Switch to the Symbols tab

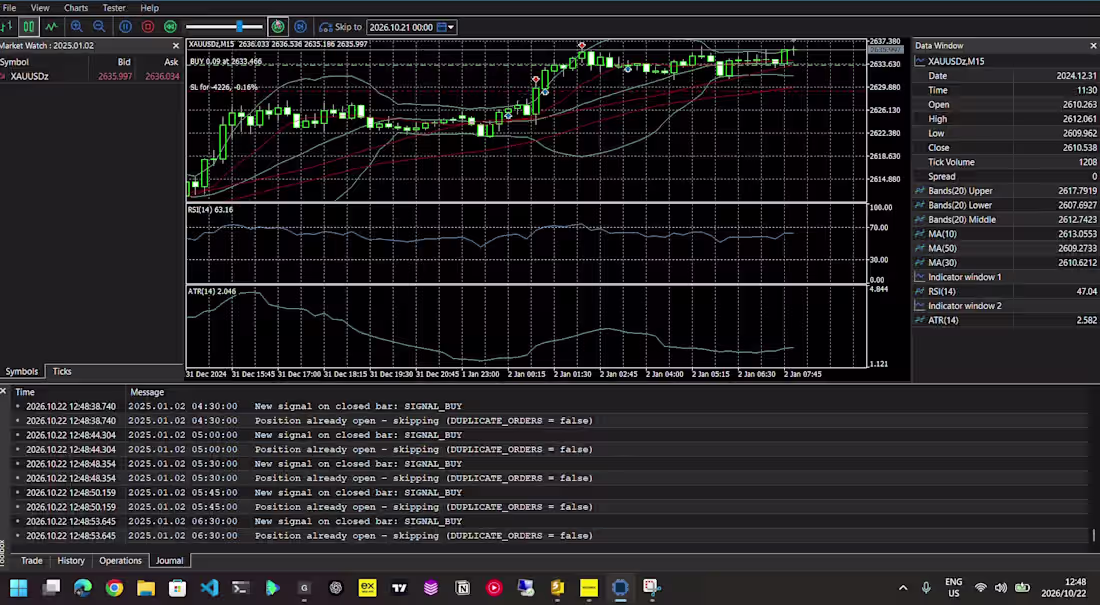point(22,371)
